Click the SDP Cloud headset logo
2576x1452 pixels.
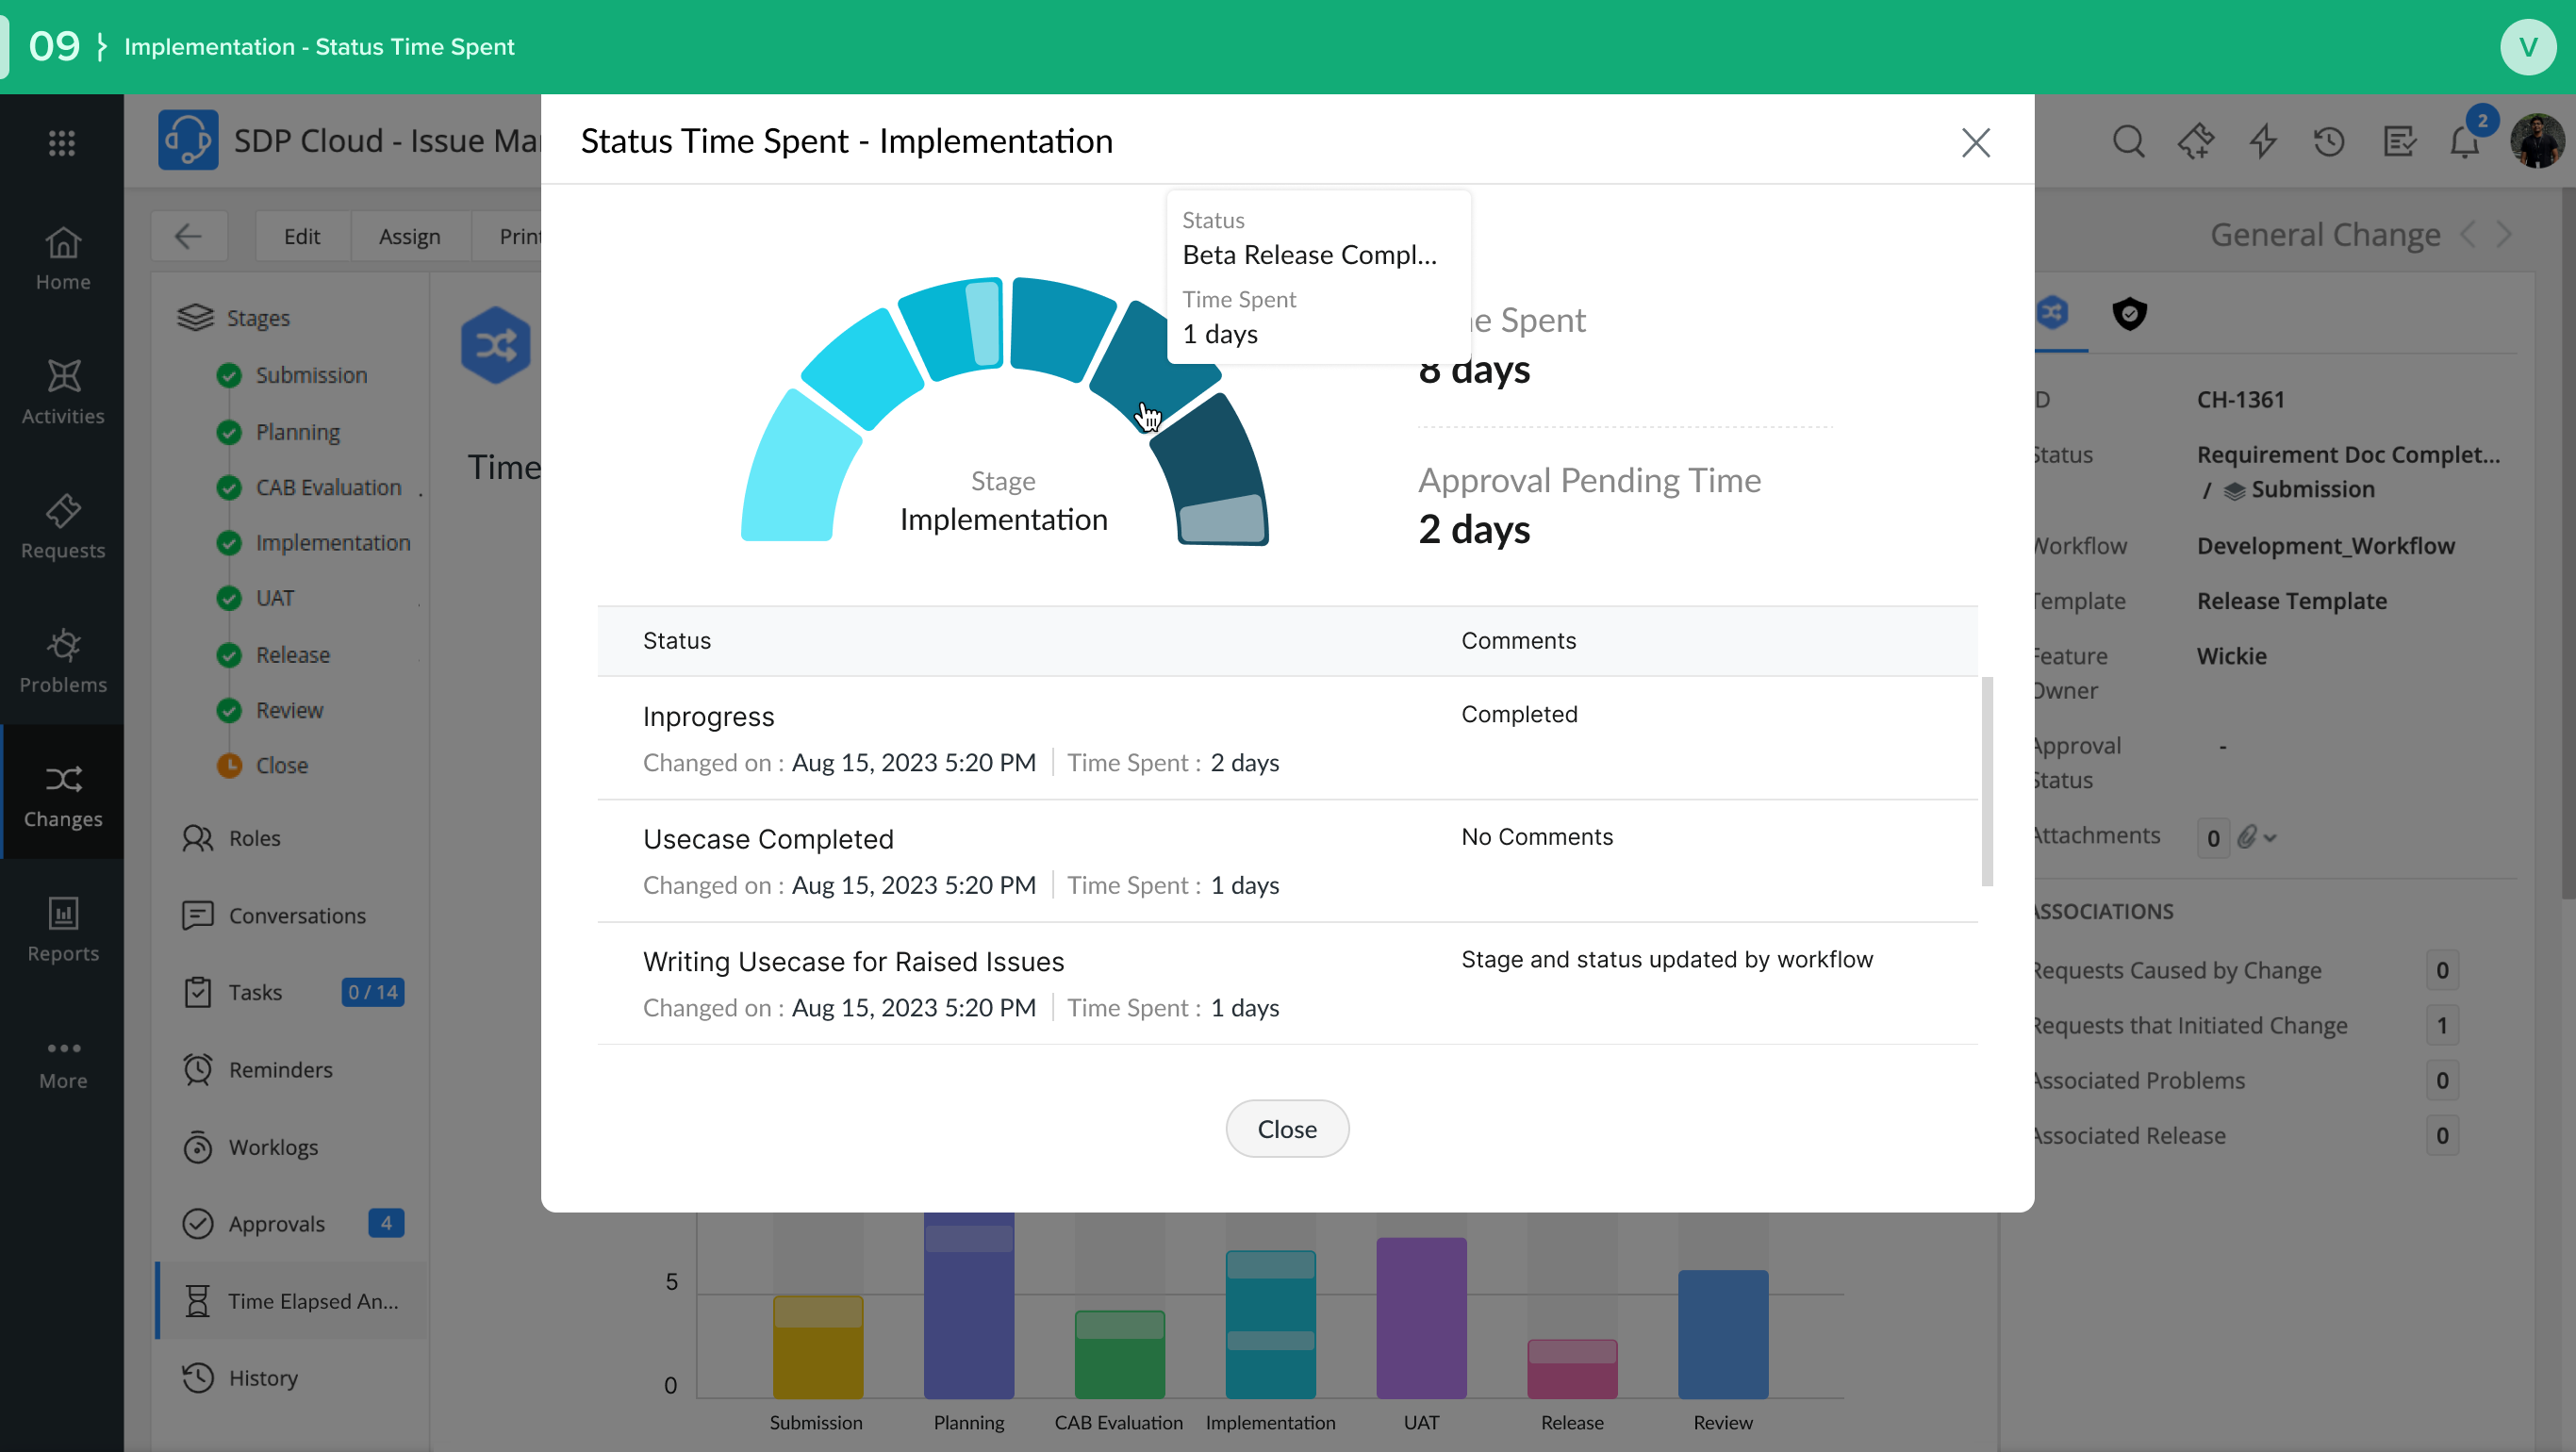click(x=187, y=140)
